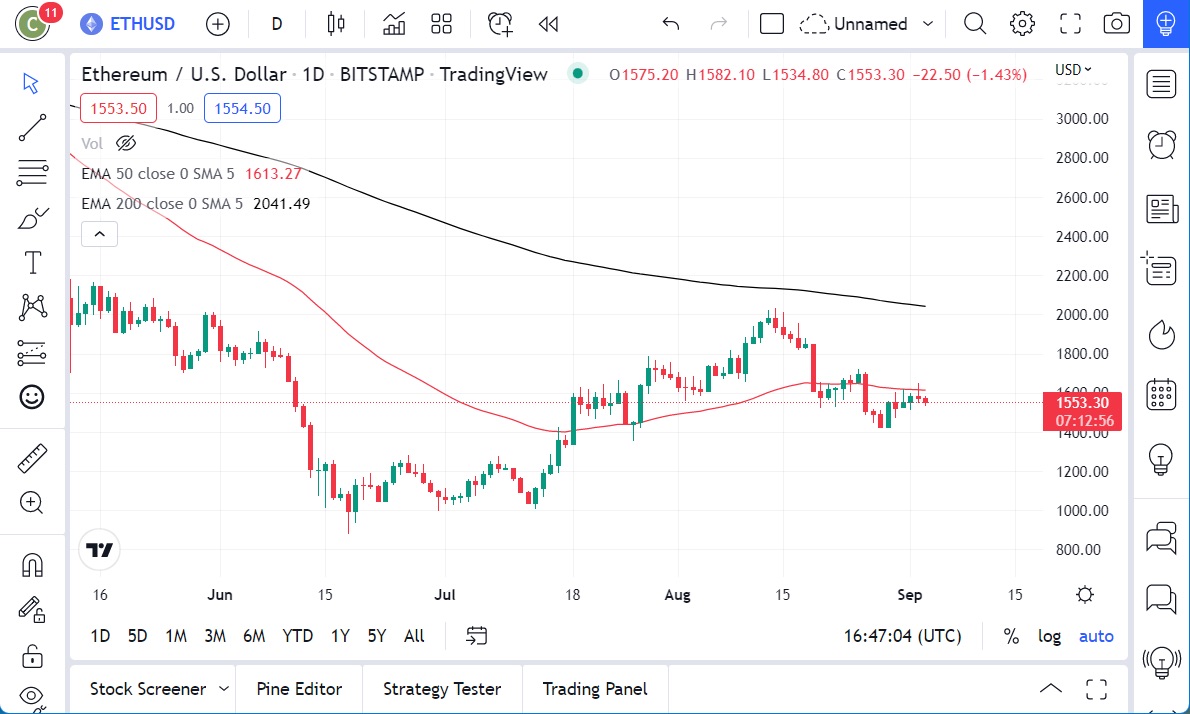Hide the Volume indicator

pyautogui.click(x=126, y=143)
